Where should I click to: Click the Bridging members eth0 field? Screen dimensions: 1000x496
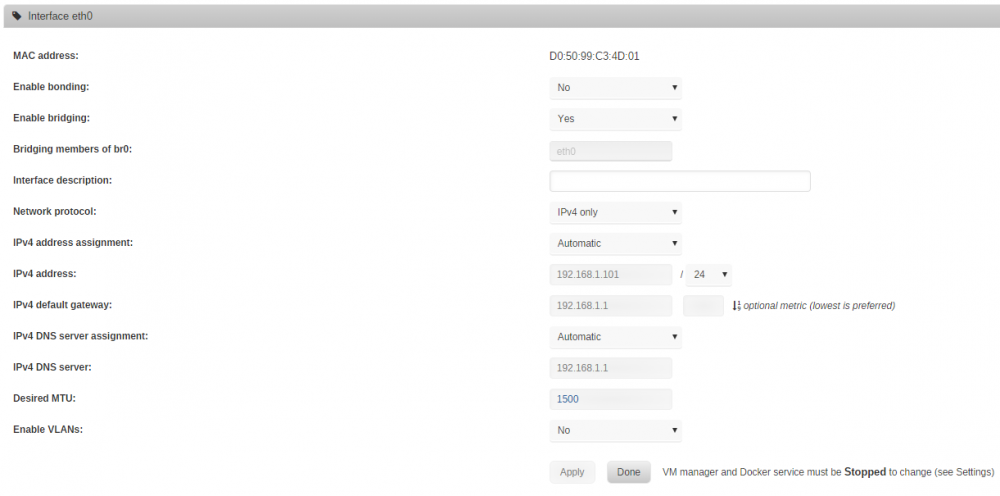pyautogui.click(x=611, y=152)
